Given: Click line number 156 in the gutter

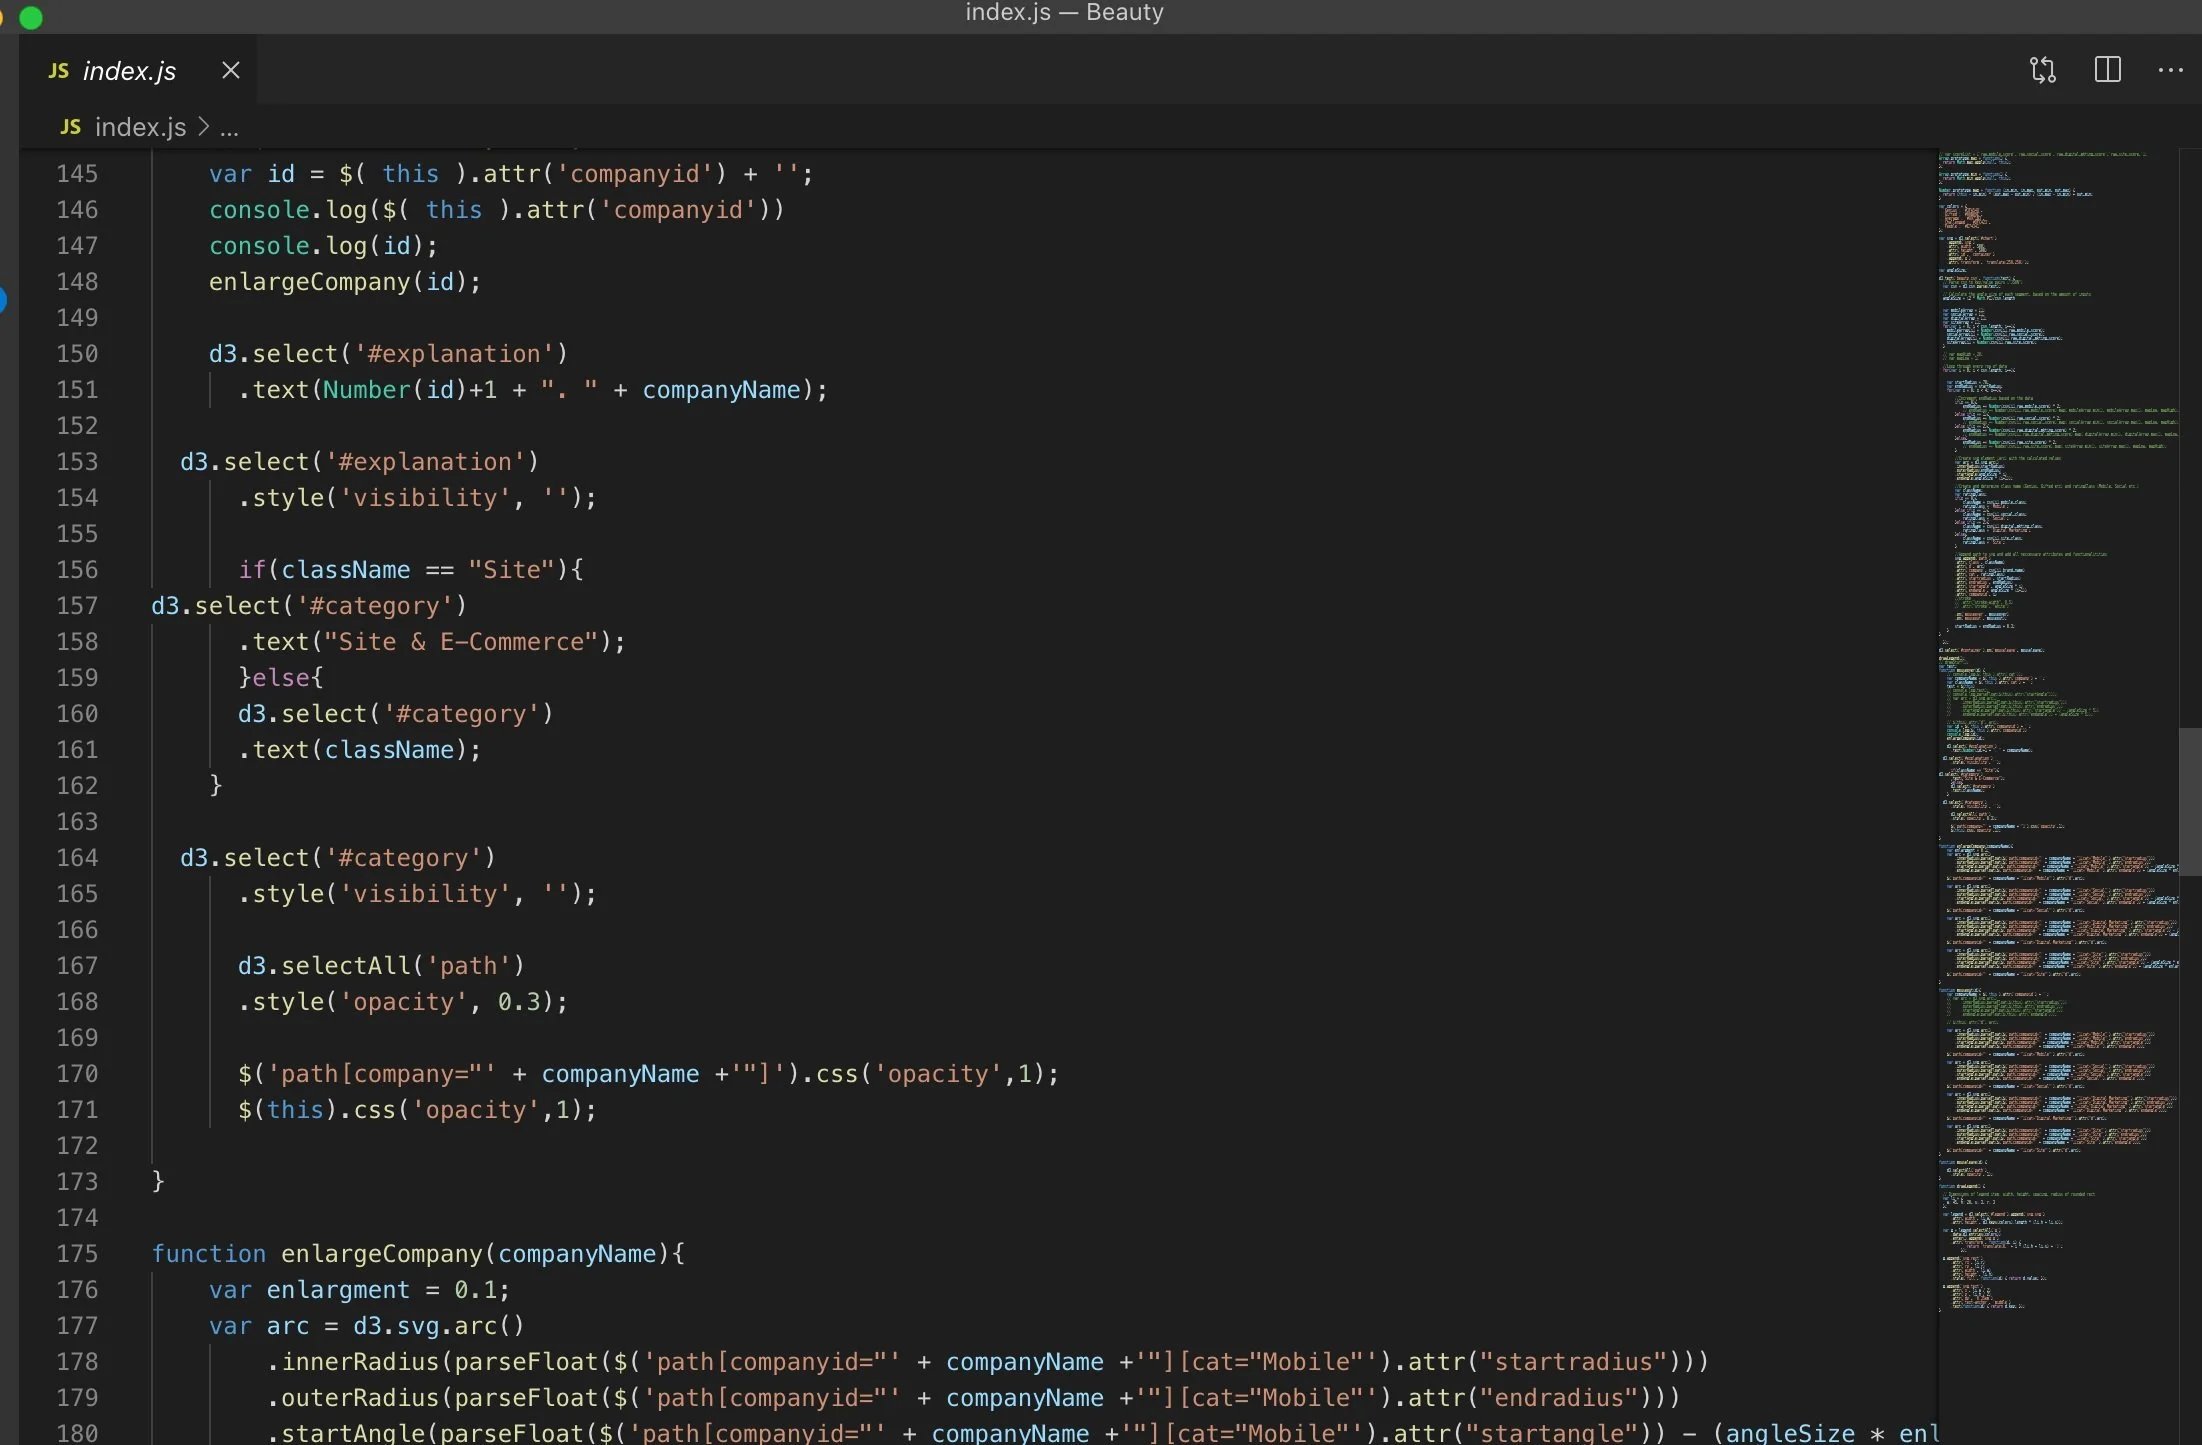Looking at the screenshot, I should tap(77, 570).
